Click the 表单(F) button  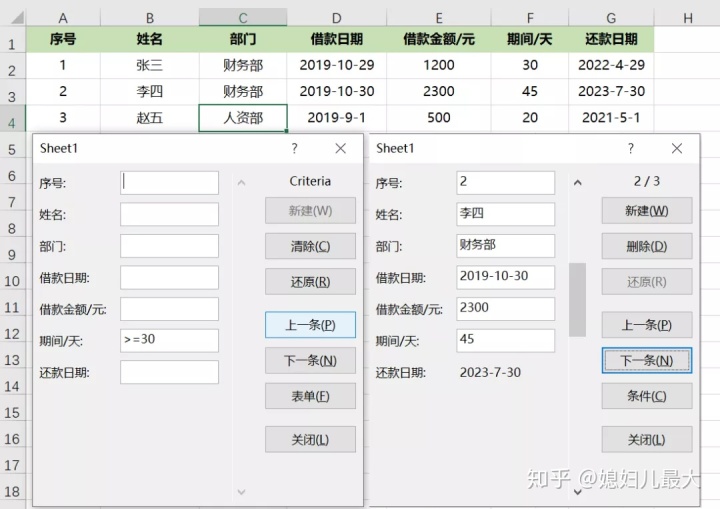pyautogui.click(x=310, y=396)
